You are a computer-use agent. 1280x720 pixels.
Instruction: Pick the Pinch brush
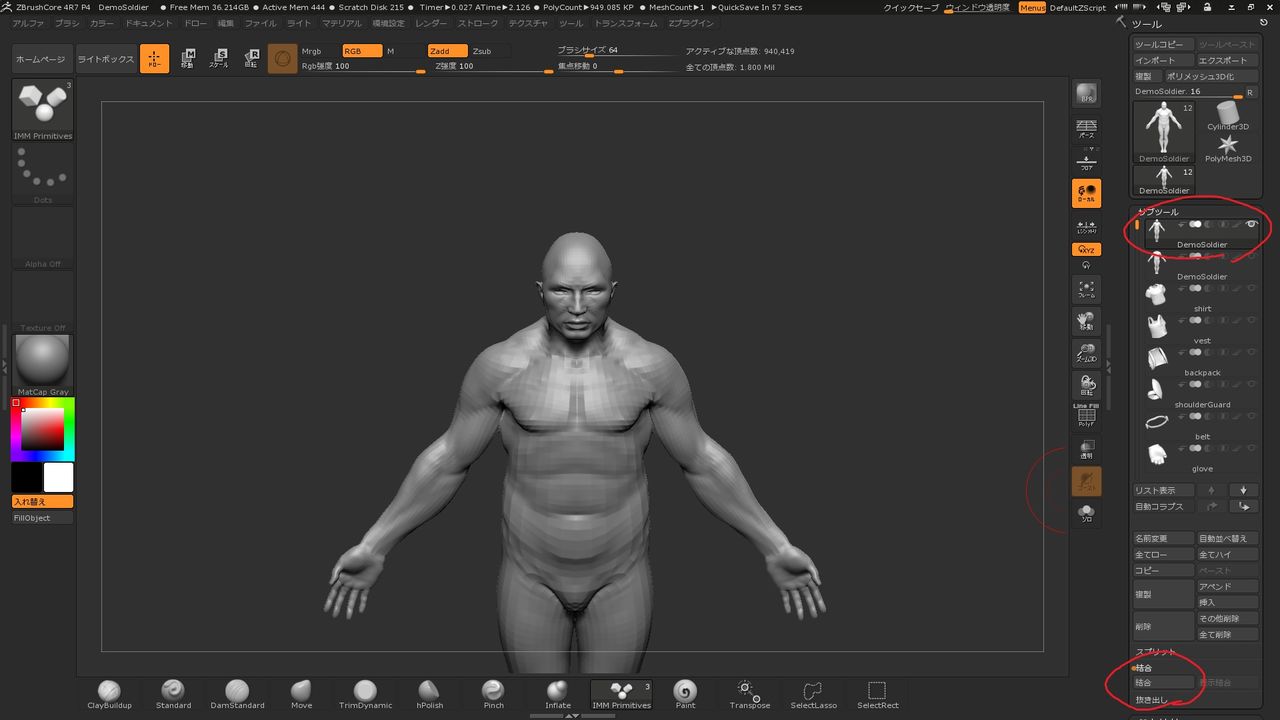pos(493,692)
